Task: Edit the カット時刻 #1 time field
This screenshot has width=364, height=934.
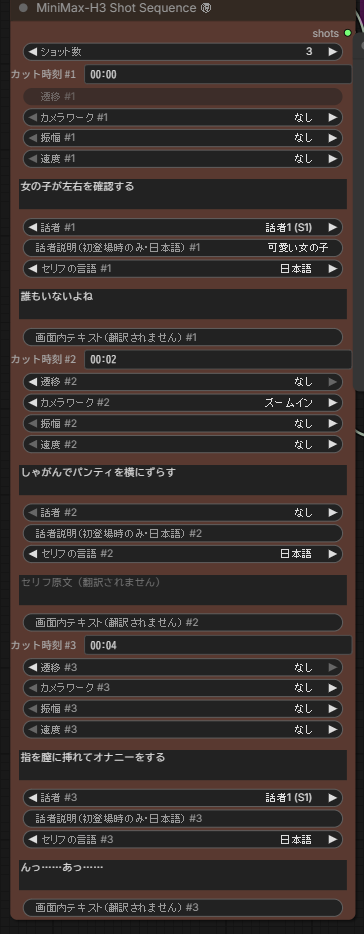Action: tap(217, 74)
